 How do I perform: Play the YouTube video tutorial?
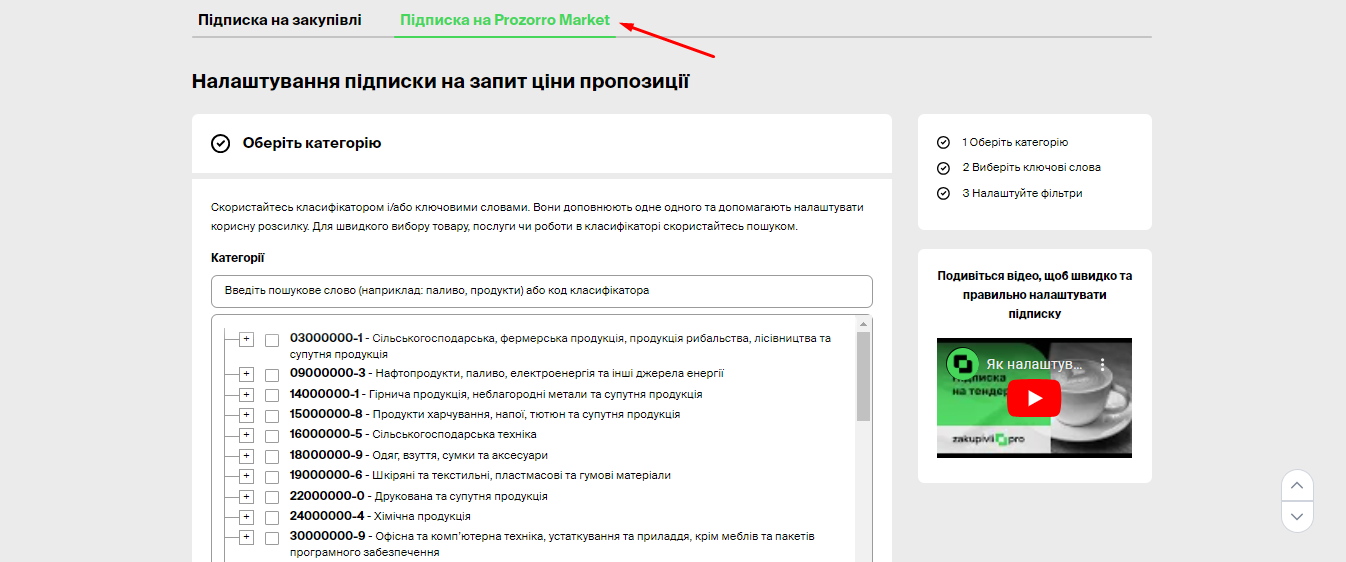pos(1034,398)
